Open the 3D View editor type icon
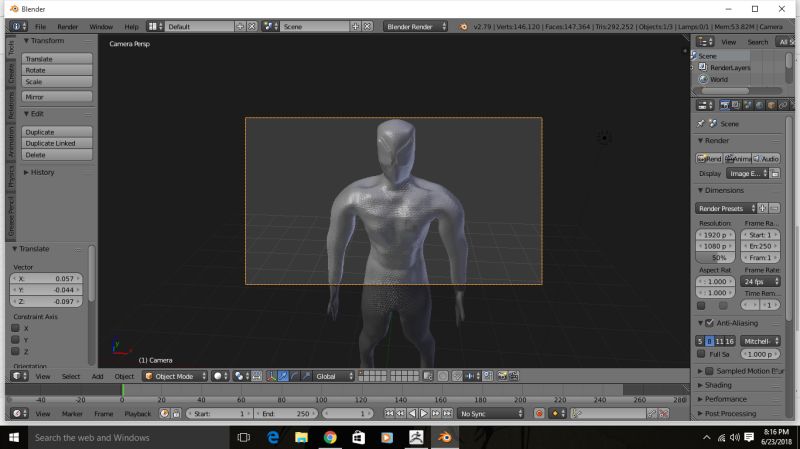 coord(19,376)
